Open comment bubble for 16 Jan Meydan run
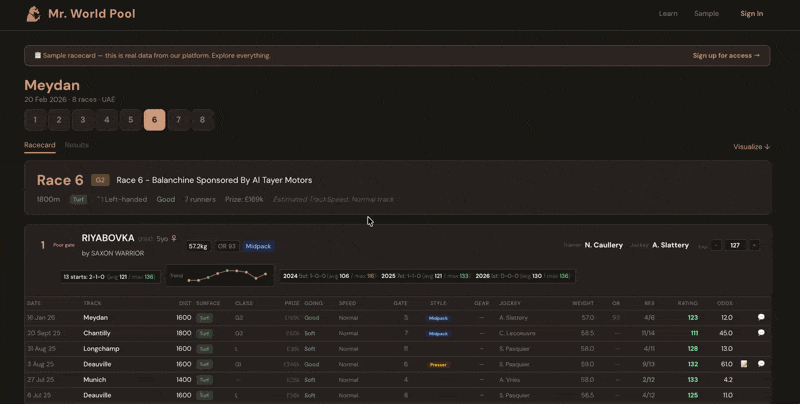Screen dimensions: 800x404 pos(761,317)
